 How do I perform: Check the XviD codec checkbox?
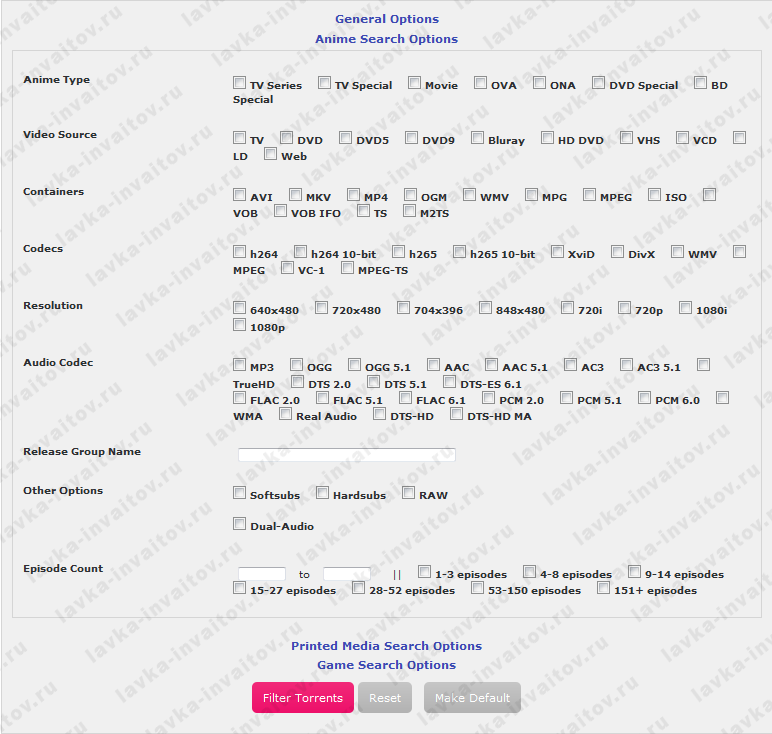[557, 252]
